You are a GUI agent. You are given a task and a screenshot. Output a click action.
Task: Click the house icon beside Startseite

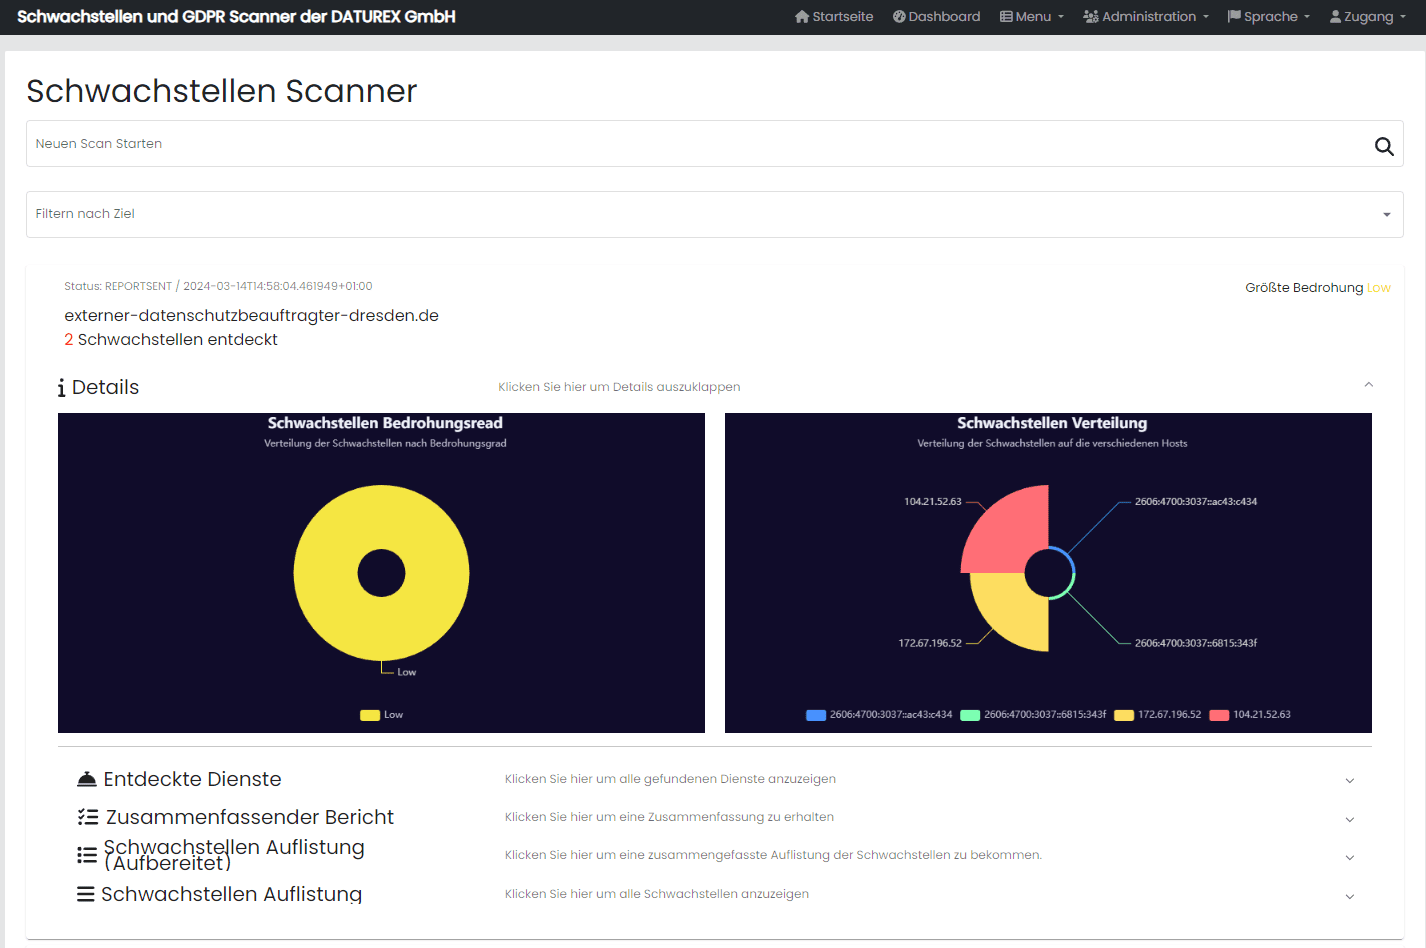click(801, 17)
